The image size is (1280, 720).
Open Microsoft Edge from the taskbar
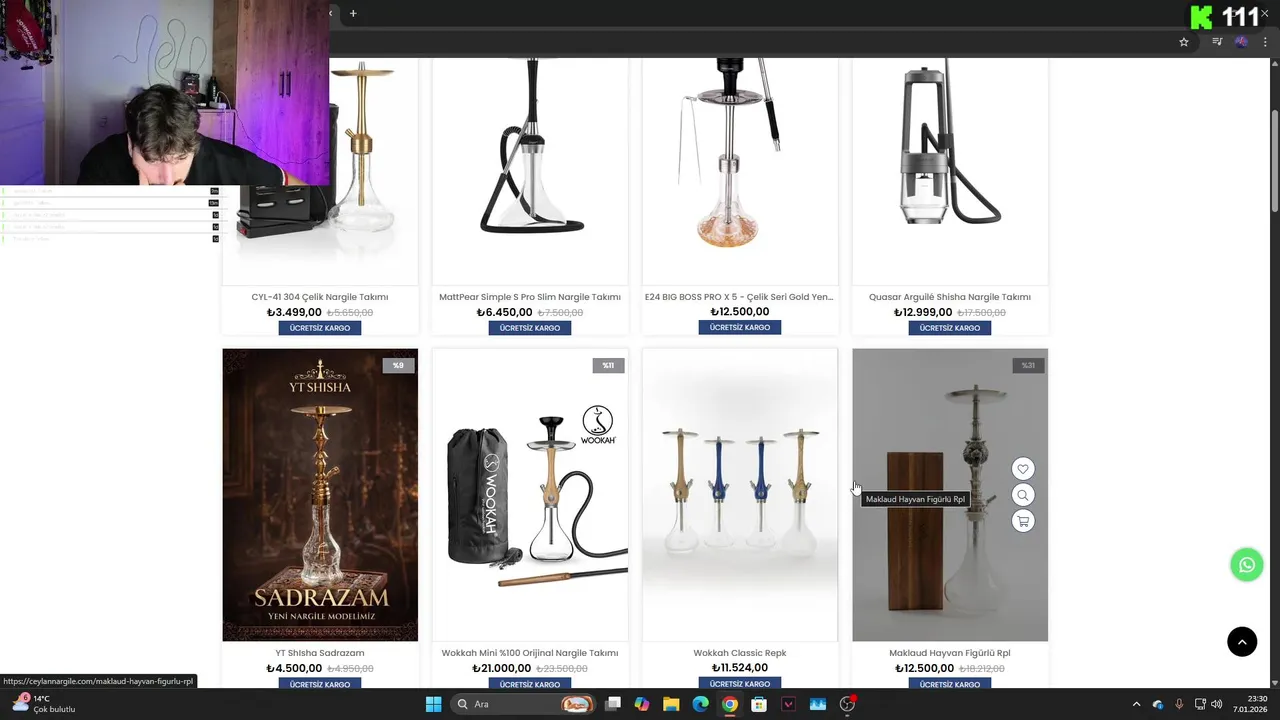pos(701,704)
